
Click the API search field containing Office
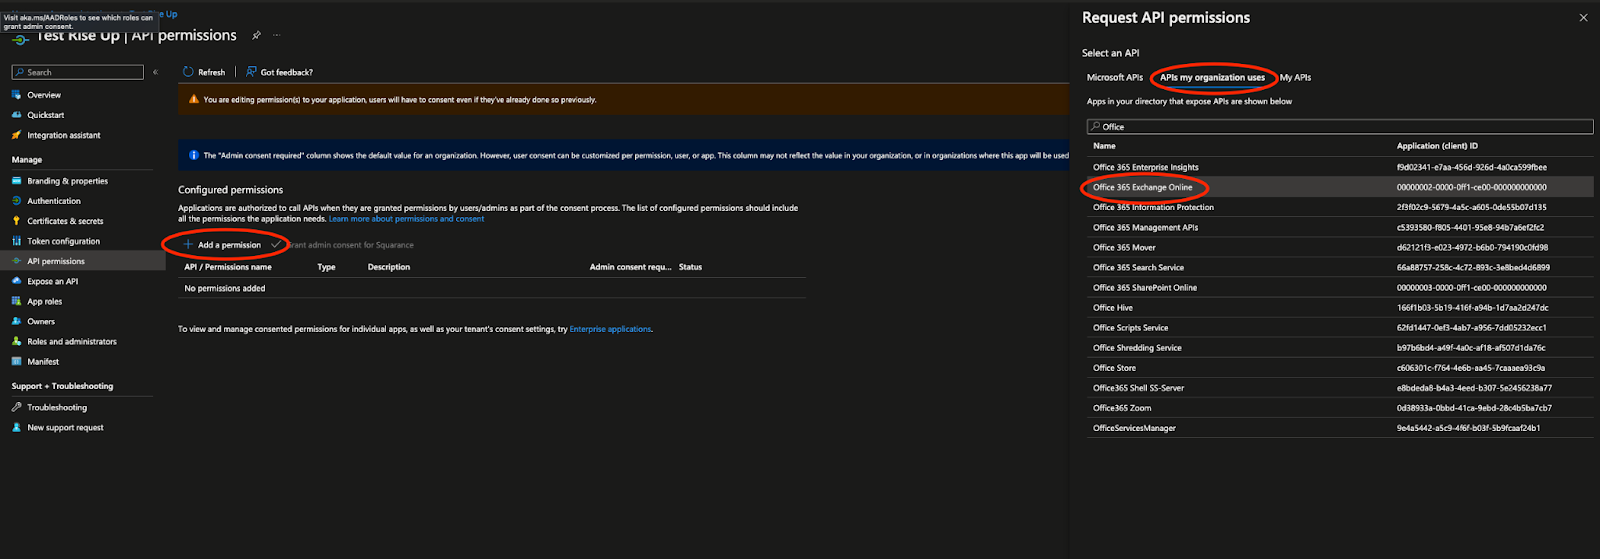[x=1340, y=127]
